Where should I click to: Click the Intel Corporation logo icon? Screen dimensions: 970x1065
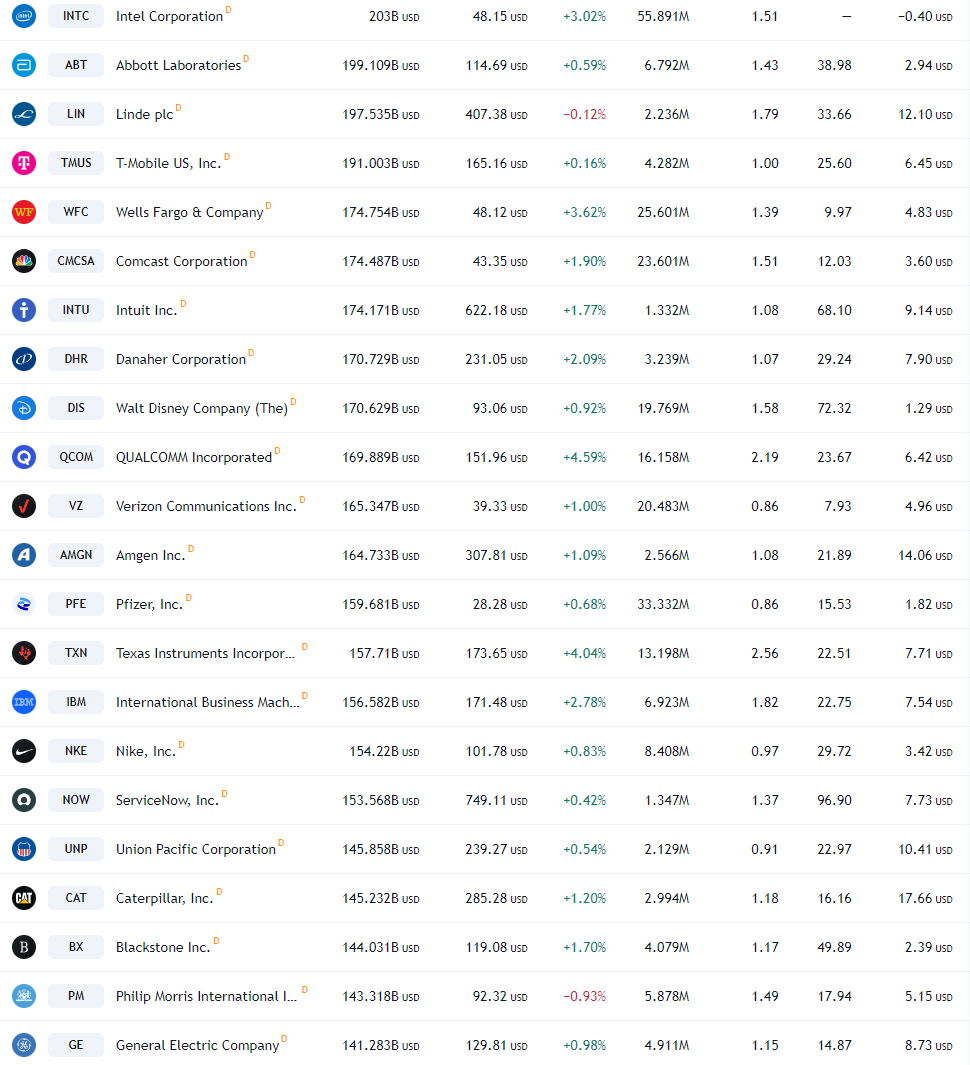(24, 16)
